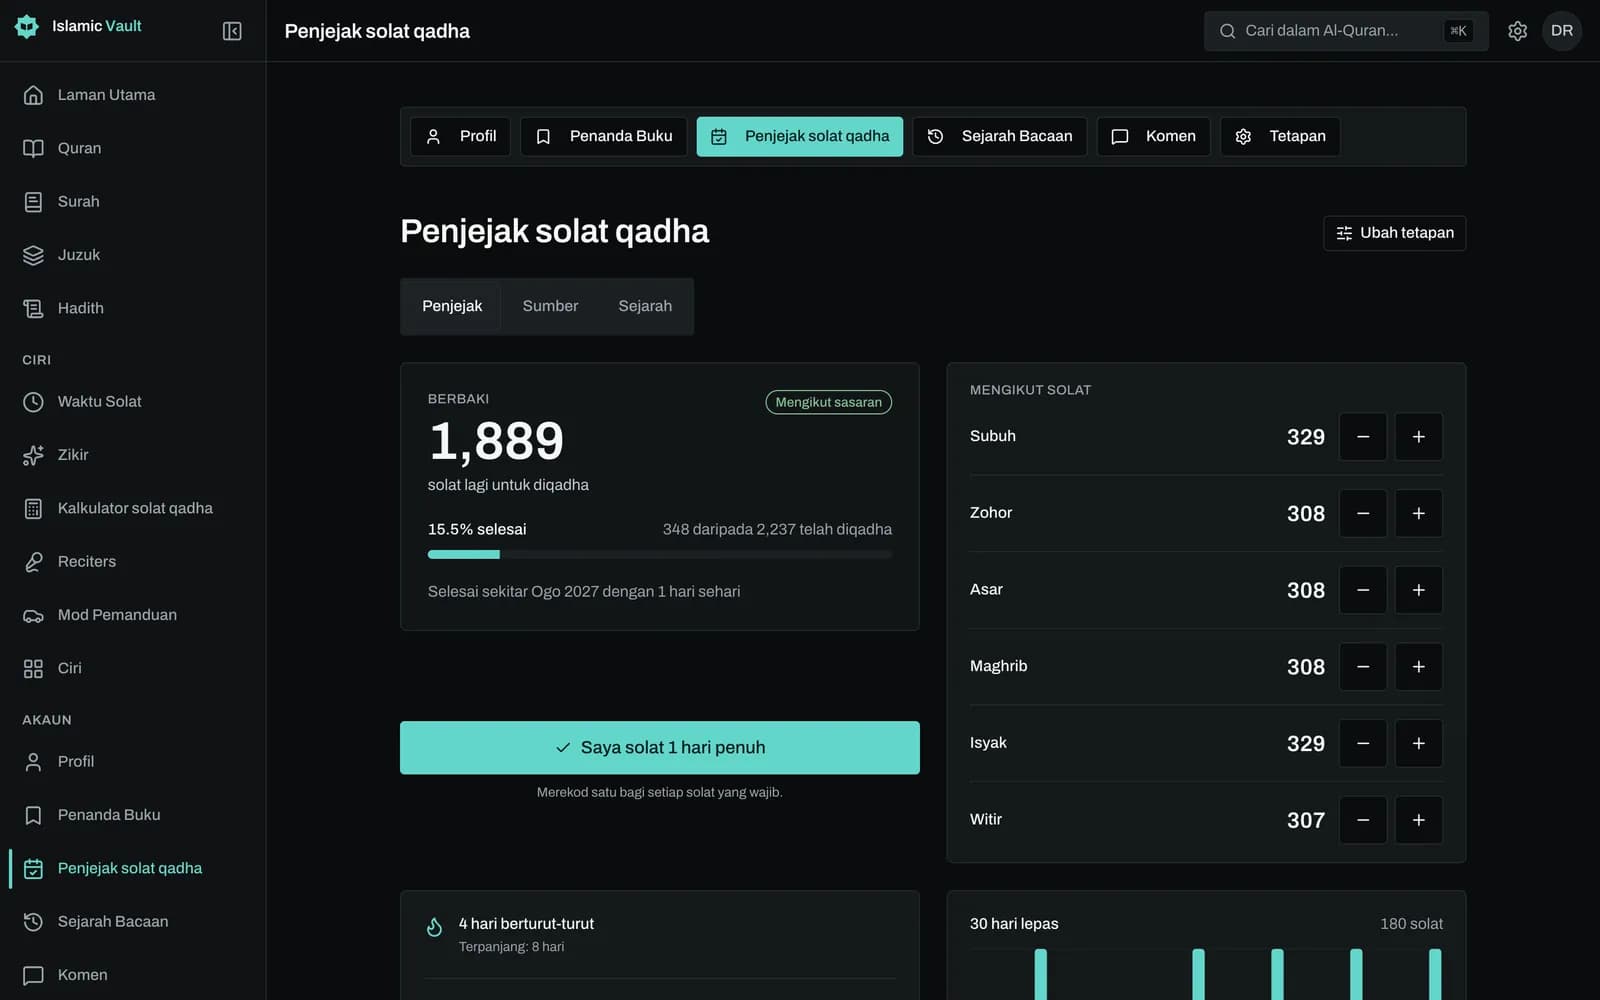Click the 4 hari berturut-turut streak text
This screenshot has width=1600, height=1000.
tap(526, 924)
